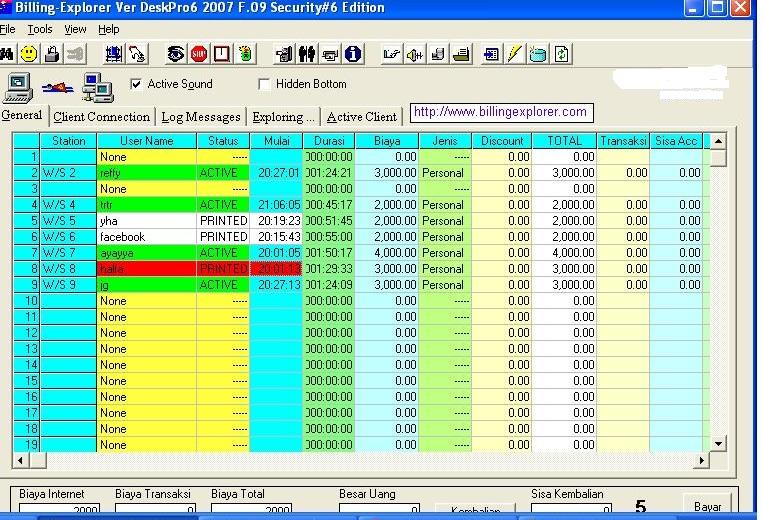Click the TOTAL column header
This screenshot has height=520, width=763.
[564, 141]
